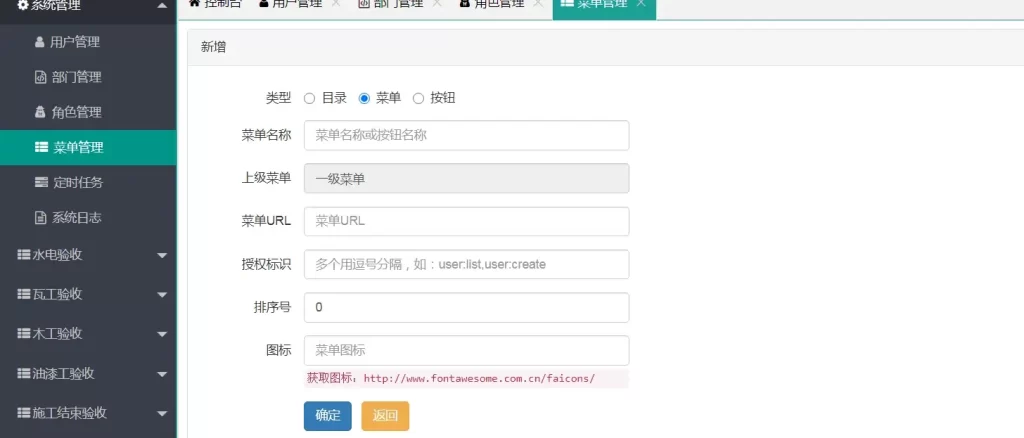Viewport: 1024px width, 438px height.
Task: Open the fontawesome.com.cn icons link
Action: click(479, 378)
